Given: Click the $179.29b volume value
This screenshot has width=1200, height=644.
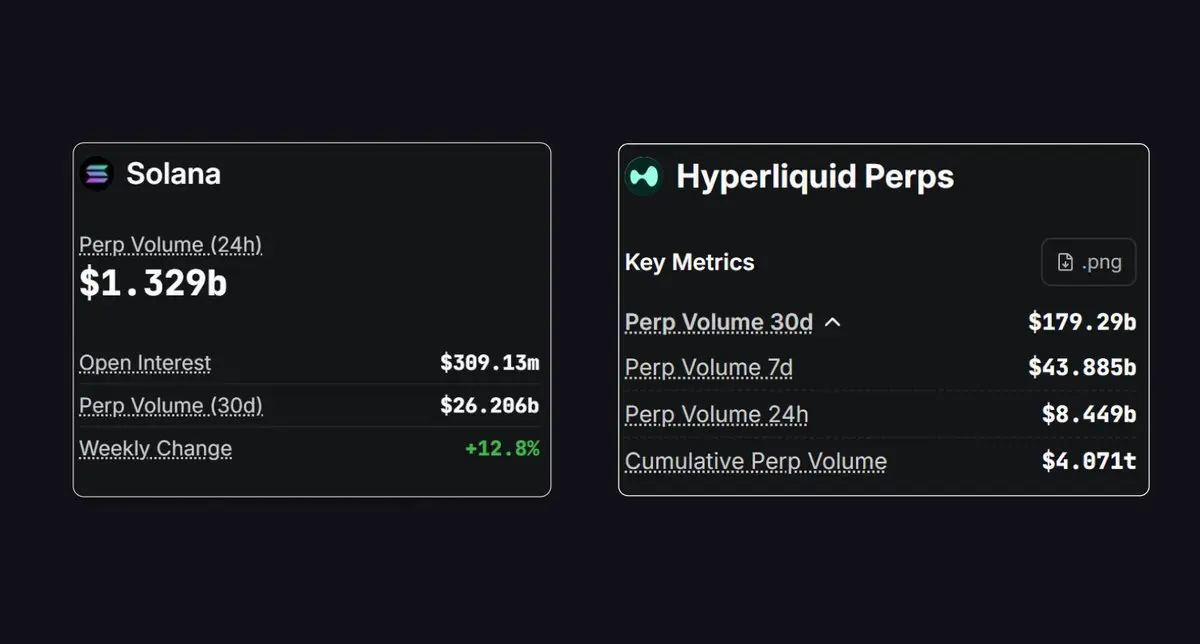Looking at the screenshot, I should [1082, 322].
